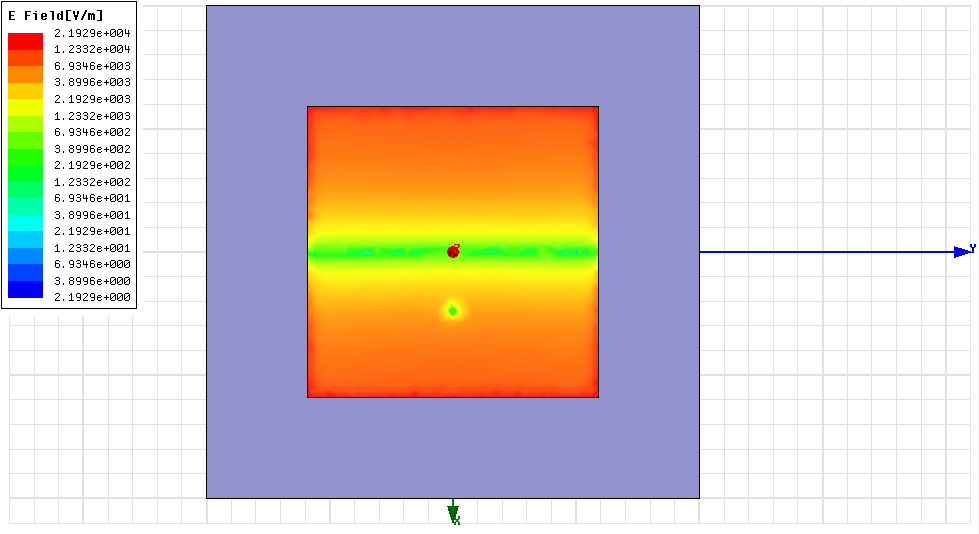Viewport: 979px width, 534px height.
Task: Click legend value 1.2332e+001
Action: (x=92, y=249)
